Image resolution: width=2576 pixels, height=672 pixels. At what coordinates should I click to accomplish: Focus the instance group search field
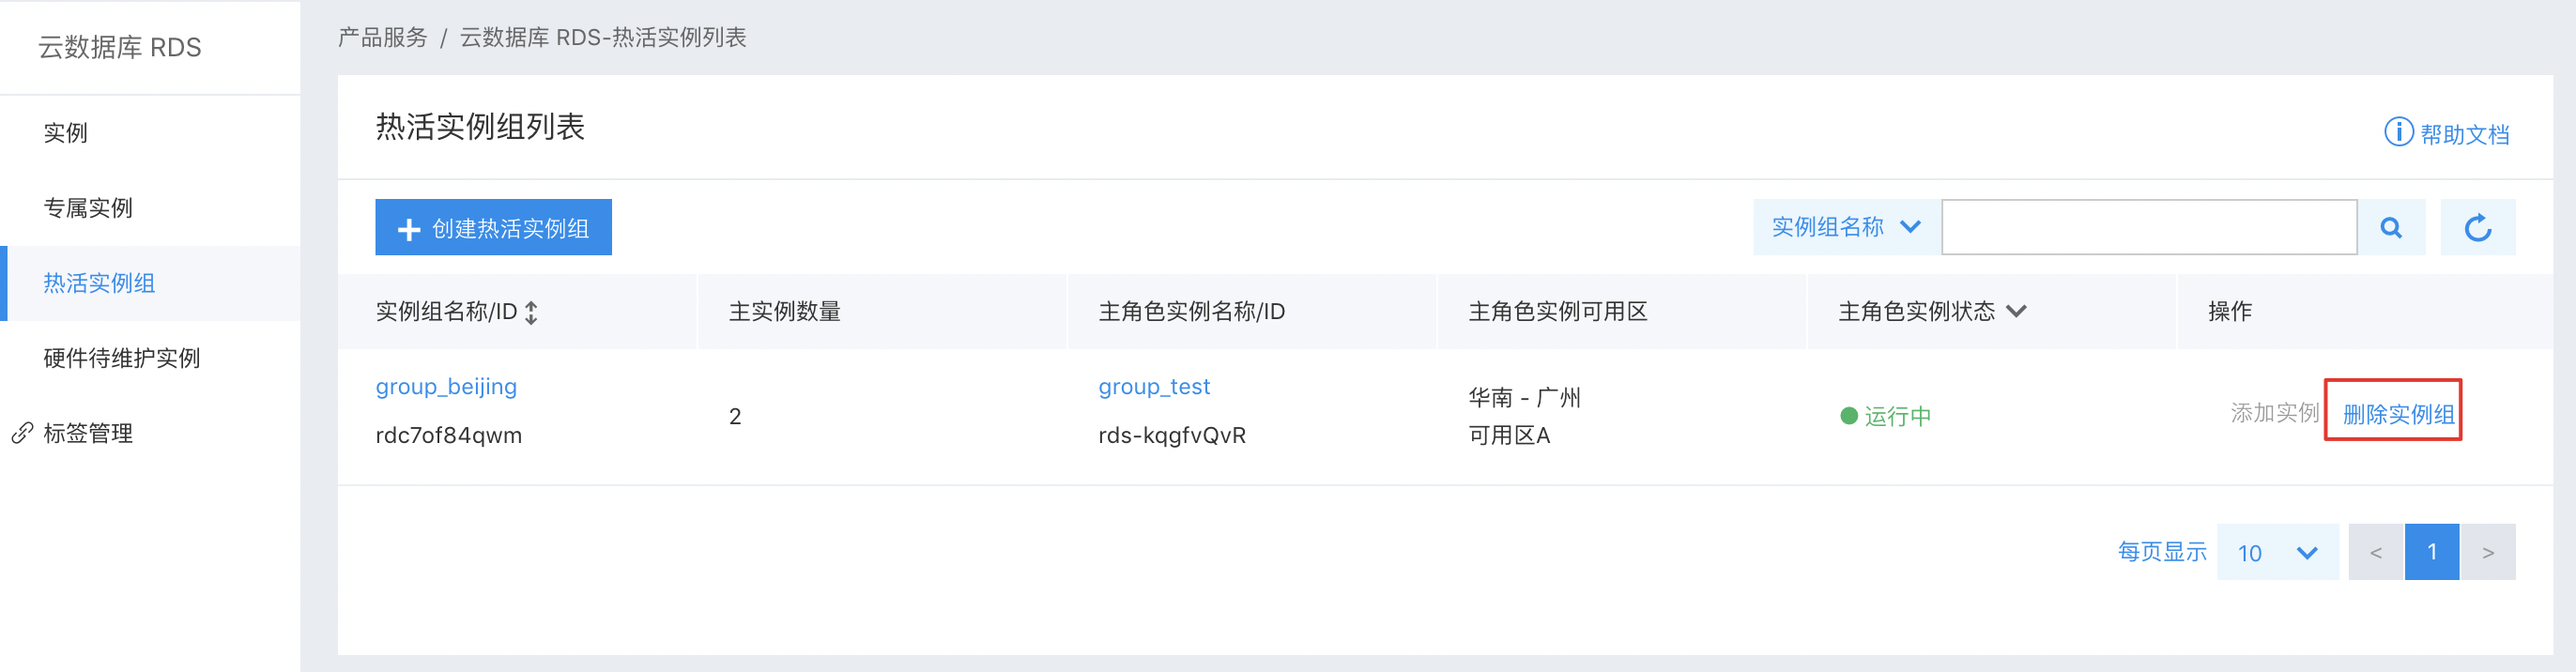point(2149,227)
